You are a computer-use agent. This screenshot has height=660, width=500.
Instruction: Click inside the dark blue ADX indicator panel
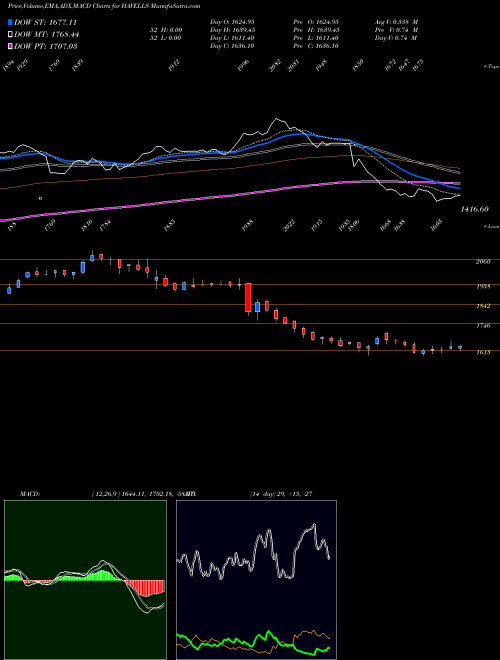[x=256, y=580]
